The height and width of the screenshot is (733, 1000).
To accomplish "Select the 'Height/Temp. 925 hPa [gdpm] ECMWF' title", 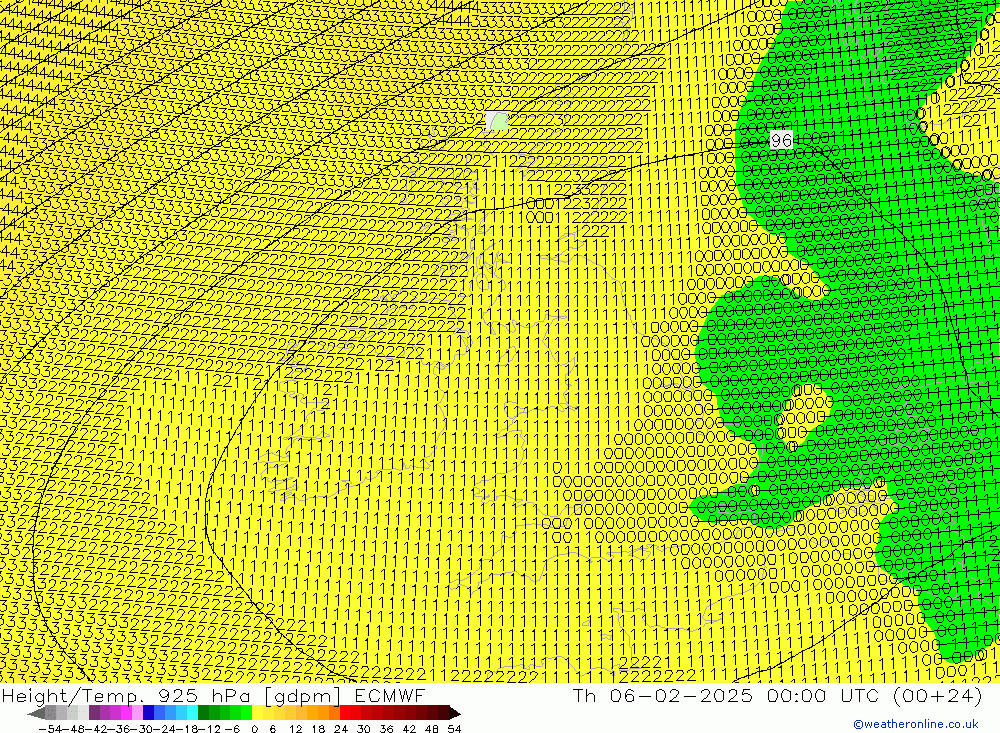I will (x=213, y=695).
